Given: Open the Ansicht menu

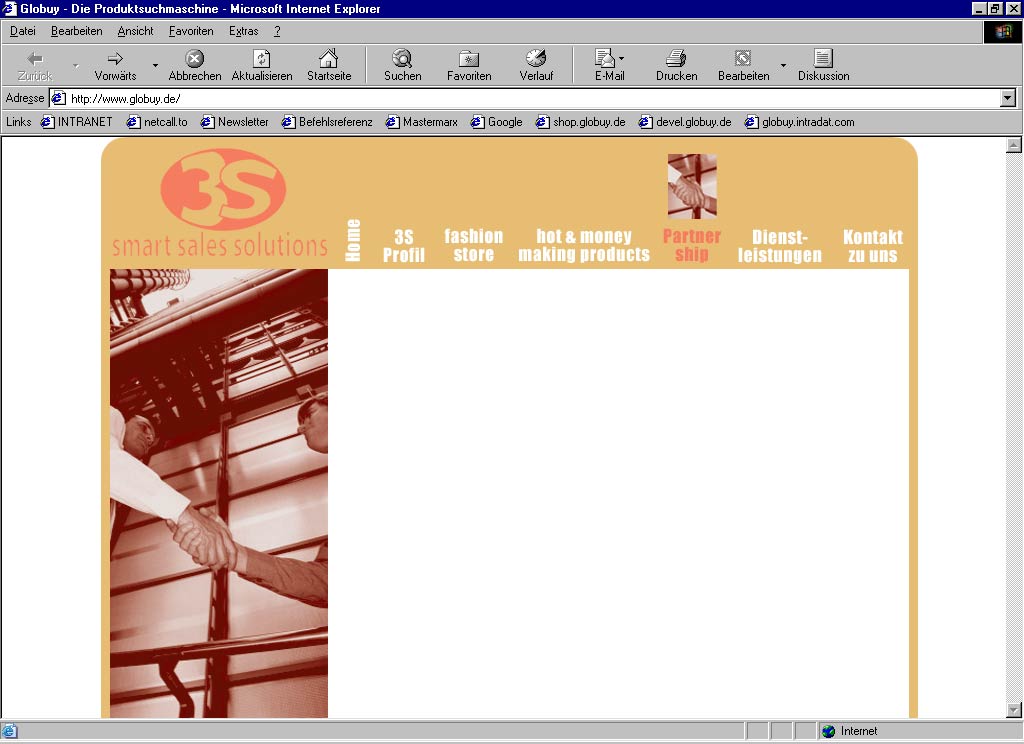Looking at the screenshot, I should click(135, 31).
